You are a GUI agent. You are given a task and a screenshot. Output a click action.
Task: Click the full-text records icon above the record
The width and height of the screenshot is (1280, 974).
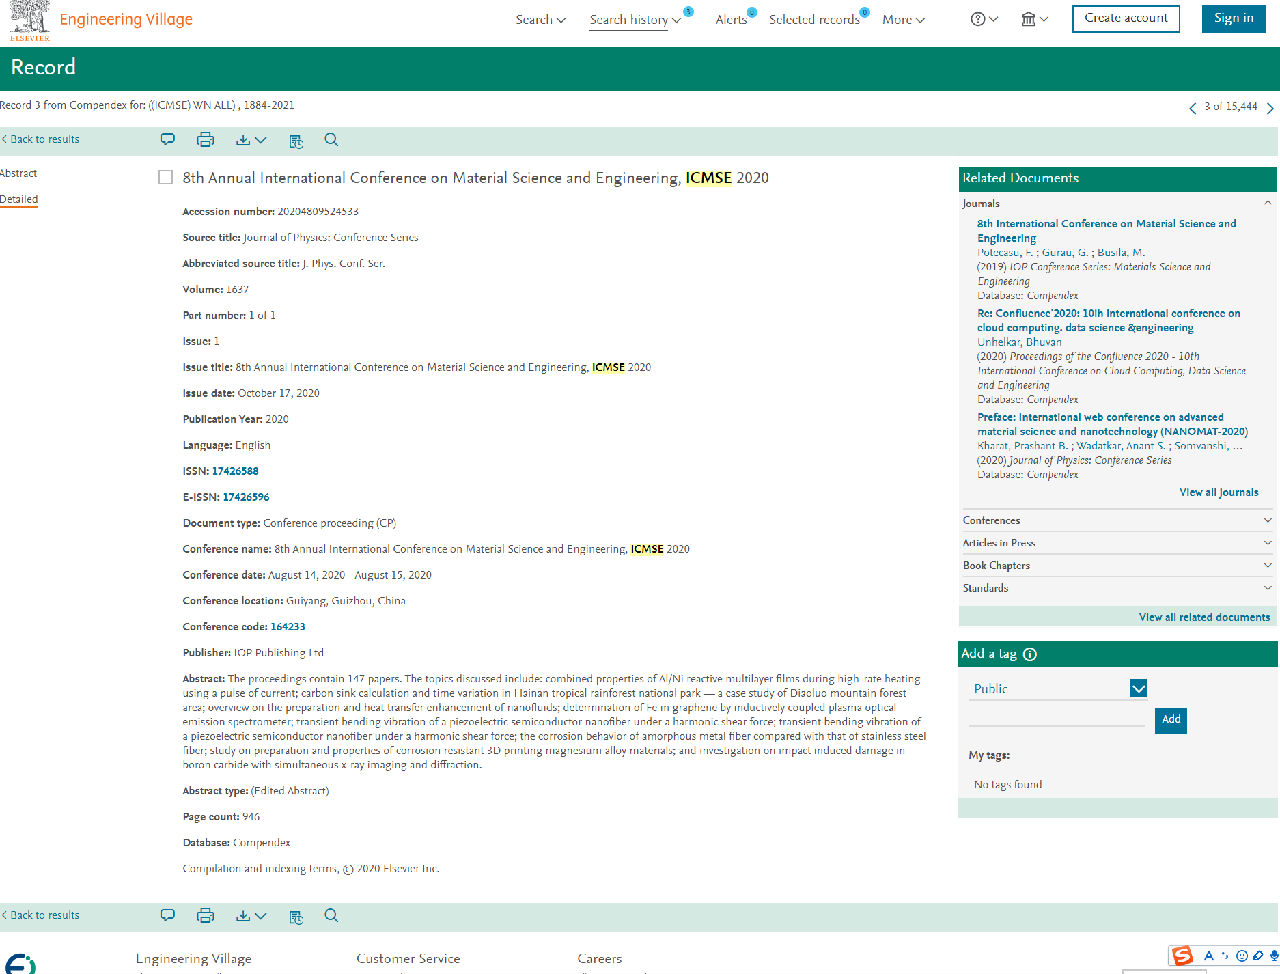coord(296,141)
